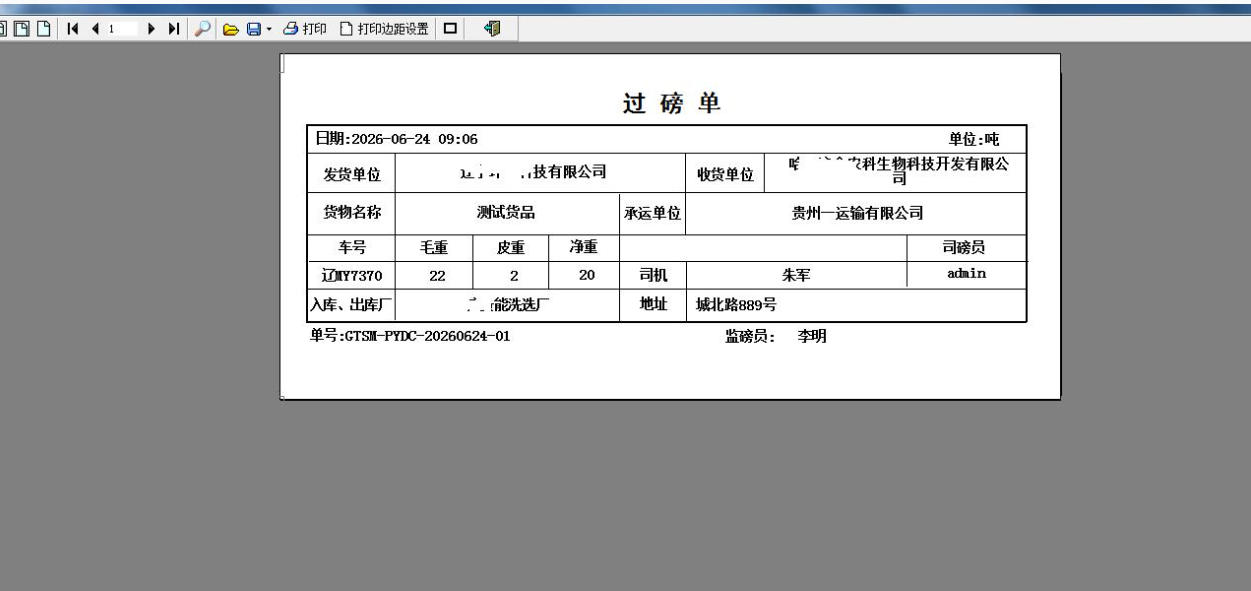This screenshot has height=591, width=1251.
Task: Select the single page layout icon
Action: pyautogui.click(x=43, y=30)
